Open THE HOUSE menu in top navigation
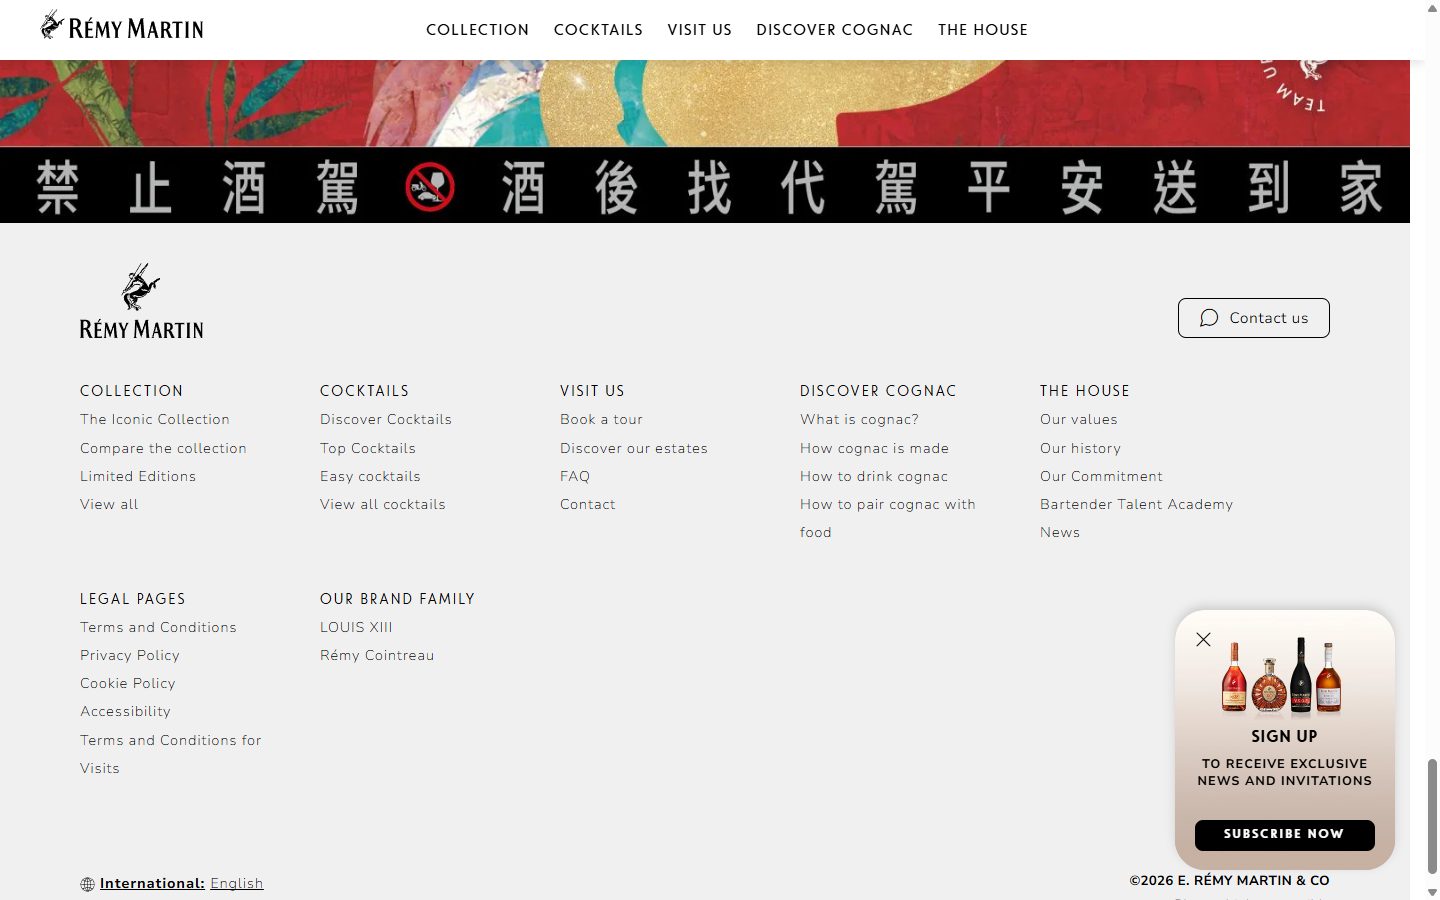 (x=982, y=30)
